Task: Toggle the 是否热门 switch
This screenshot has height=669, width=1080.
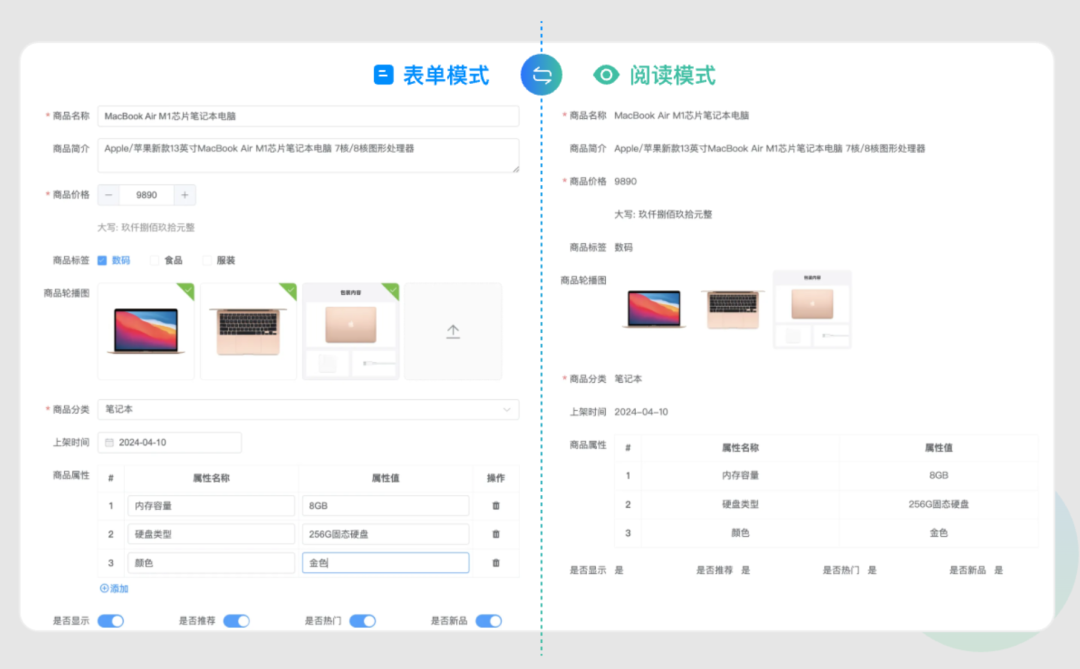Action: coord(362,621)
